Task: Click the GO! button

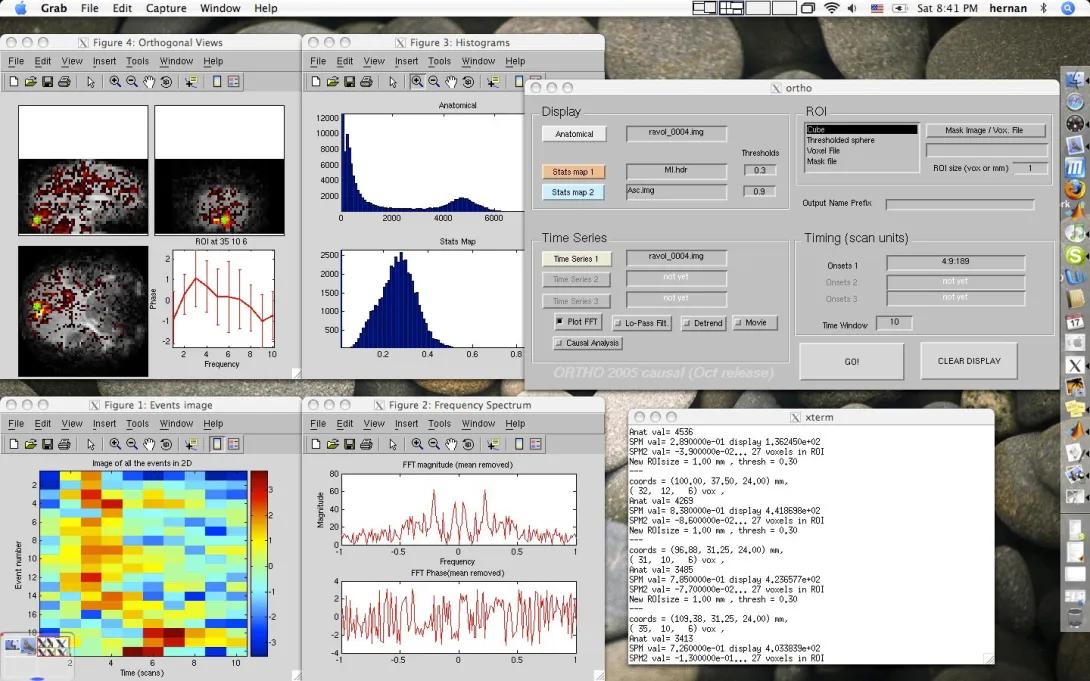Action: click(x=852, y=361)
